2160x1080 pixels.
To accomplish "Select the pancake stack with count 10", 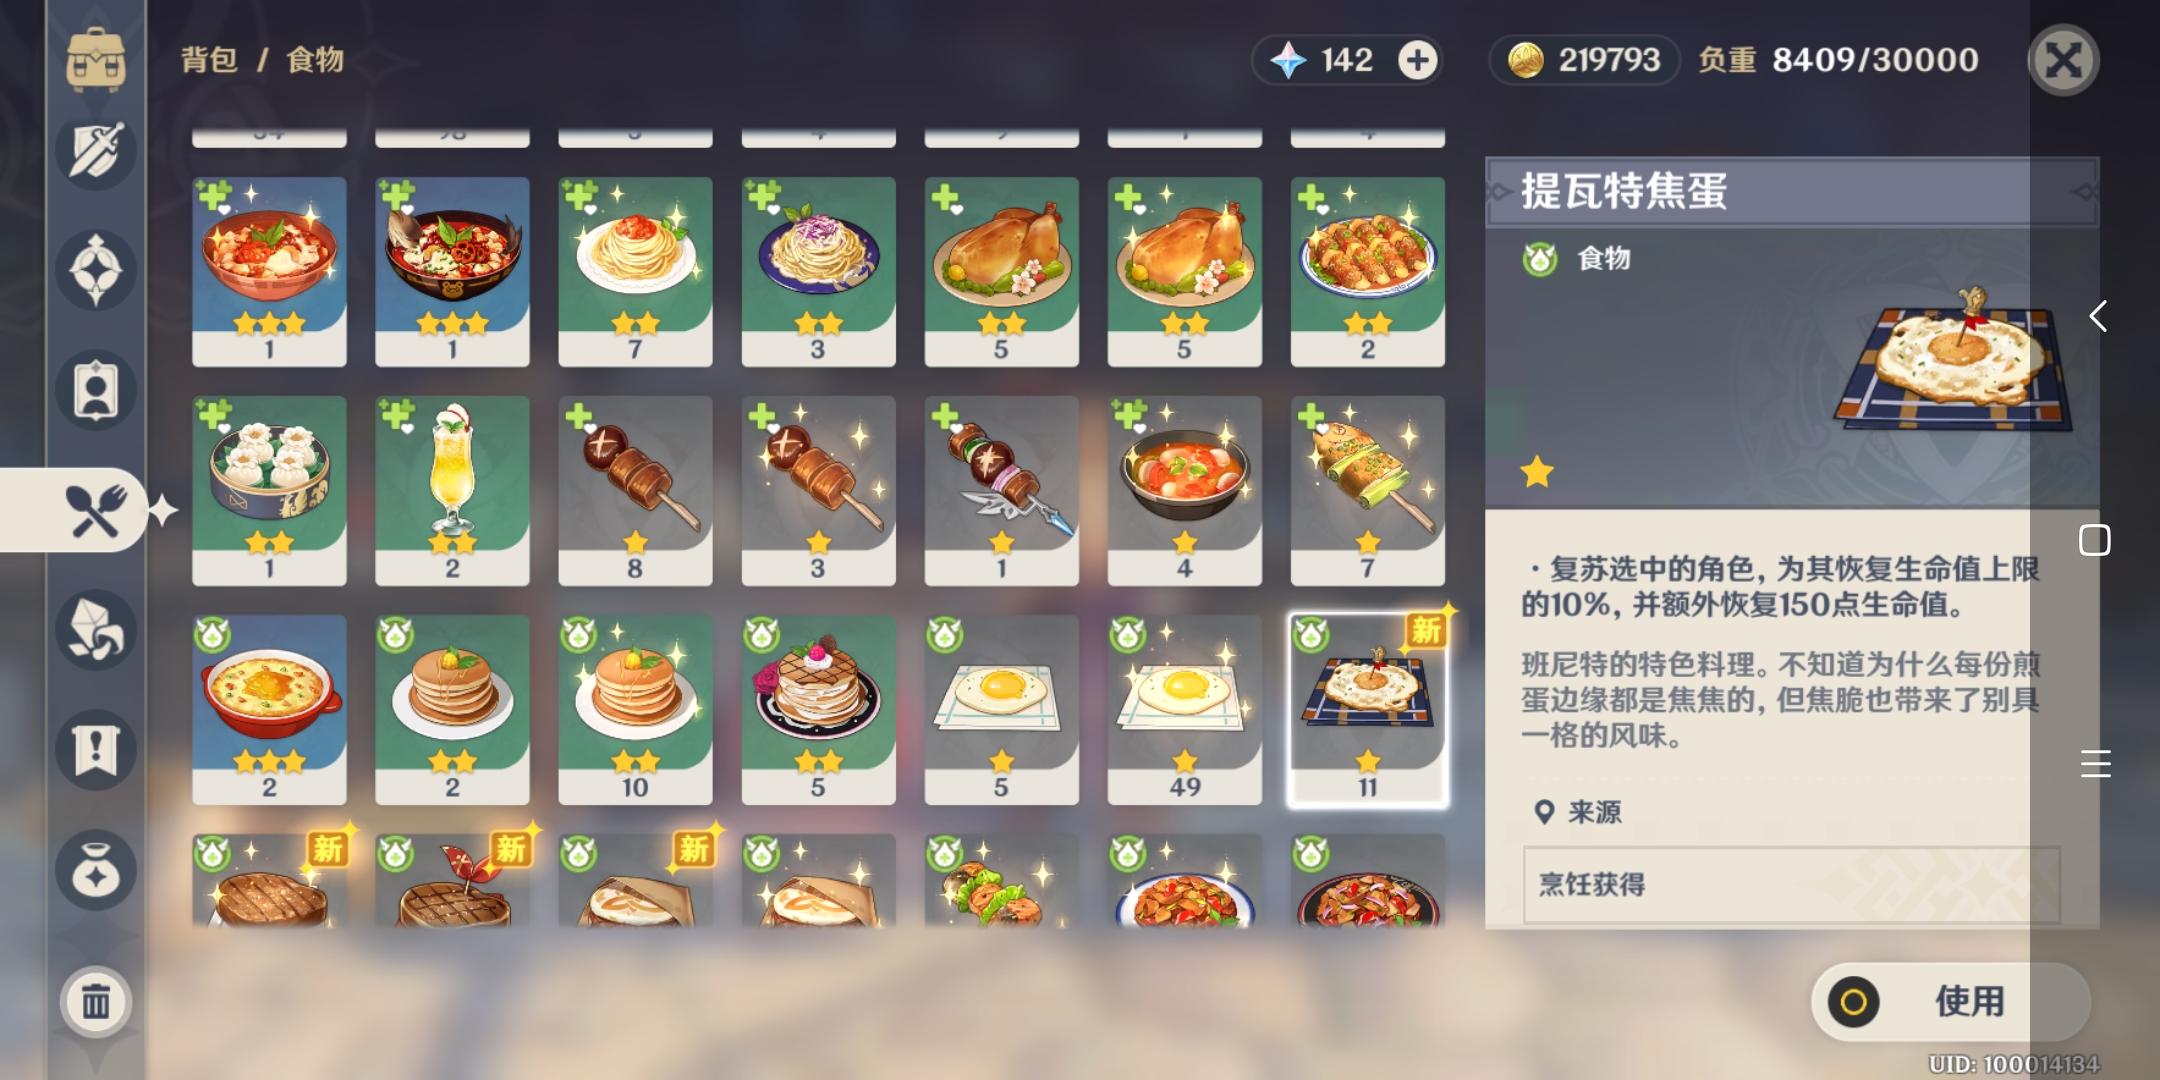I will coord(635,710).
